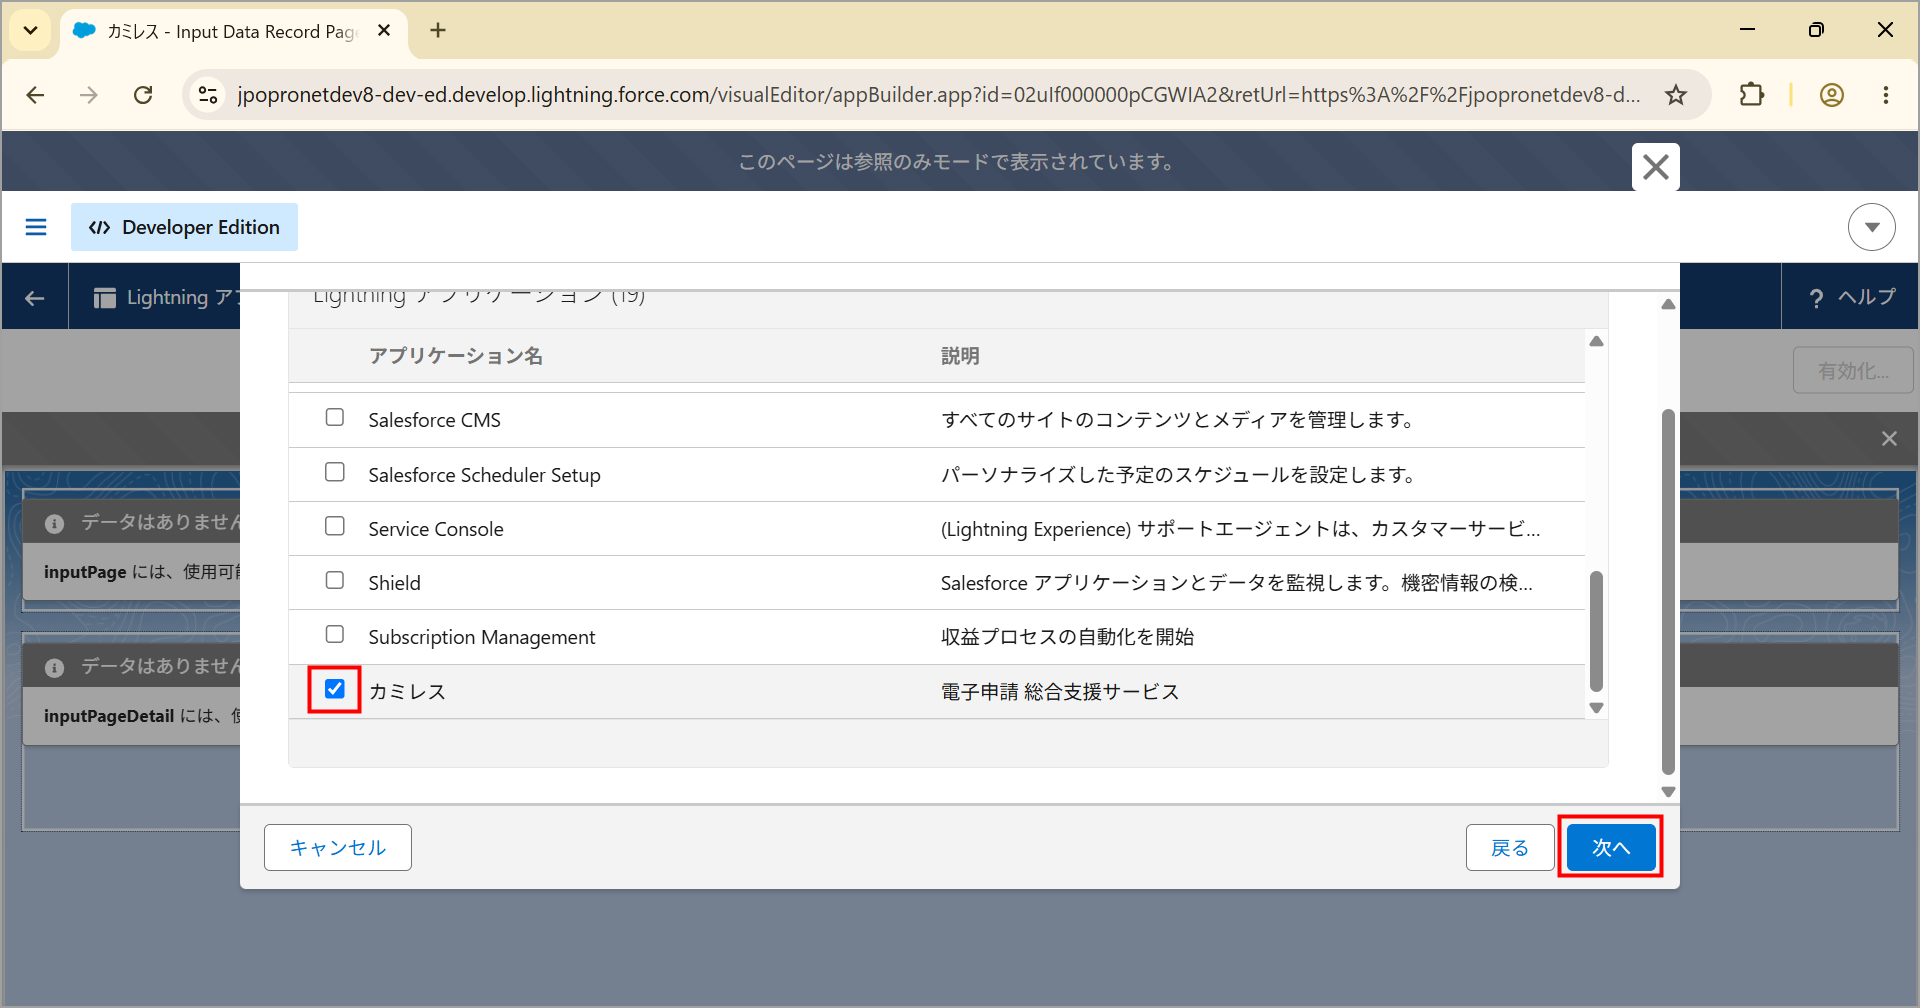Click the 次へ button
This screenshot has width=1920, height=1008.
tap(1610, 847)
